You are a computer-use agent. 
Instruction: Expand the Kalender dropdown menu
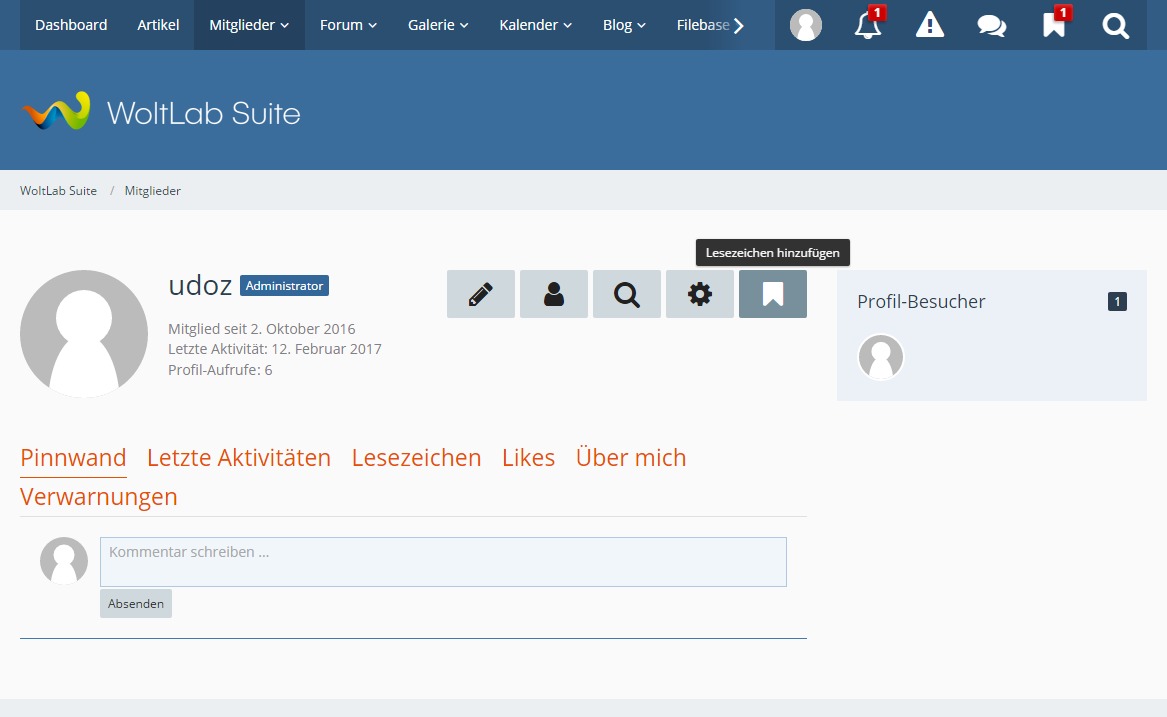click(x=535, y=25)
